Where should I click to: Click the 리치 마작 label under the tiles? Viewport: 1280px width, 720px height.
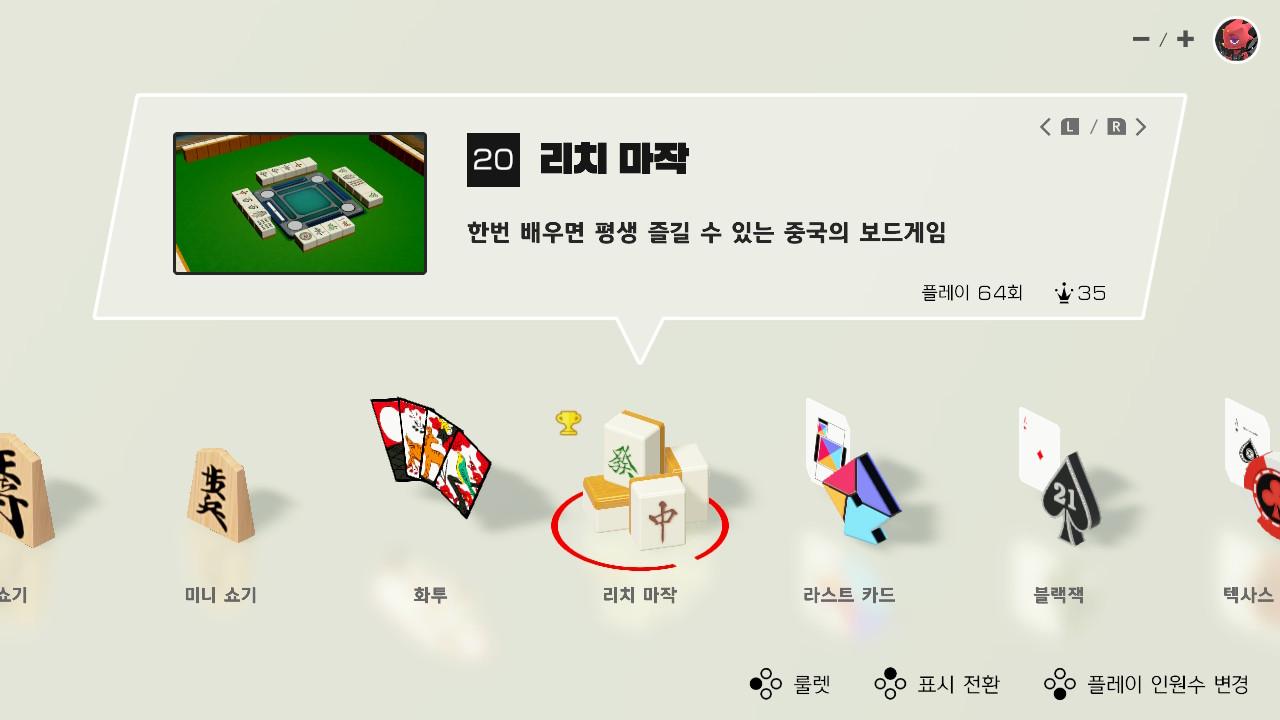(640, 595)
